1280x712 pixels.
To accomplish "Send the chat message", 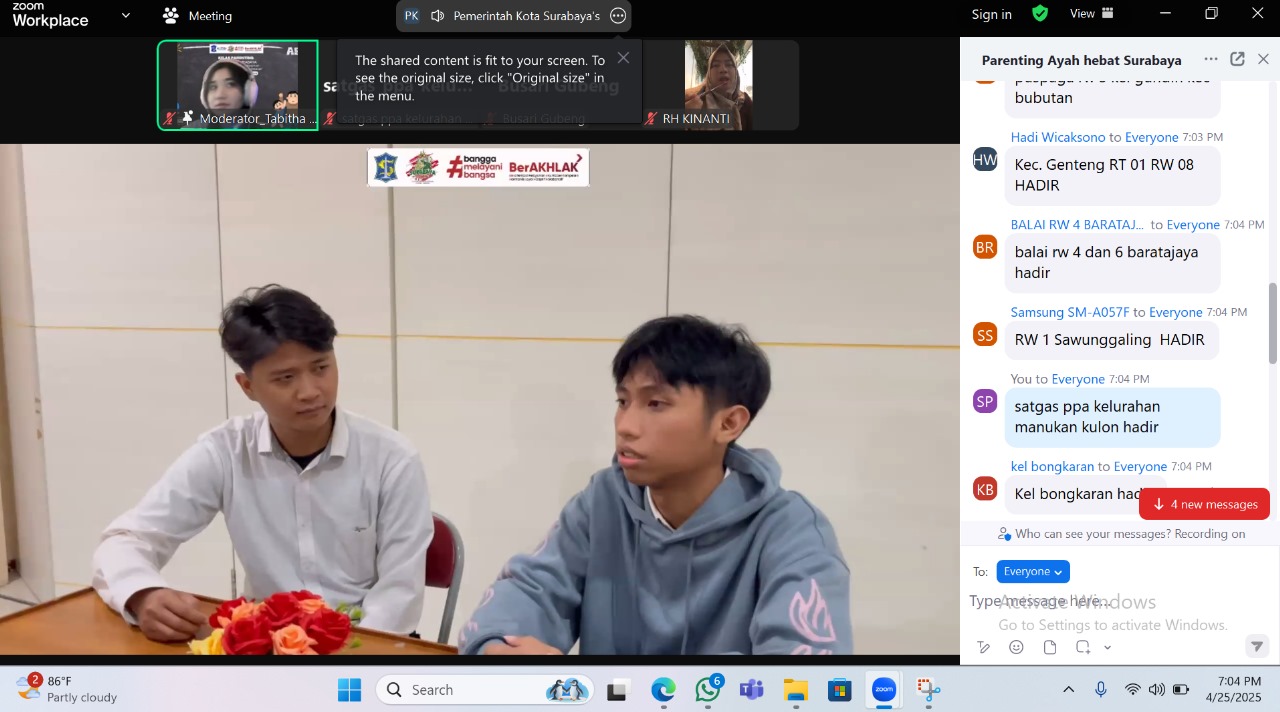I will click(1257, 646).
